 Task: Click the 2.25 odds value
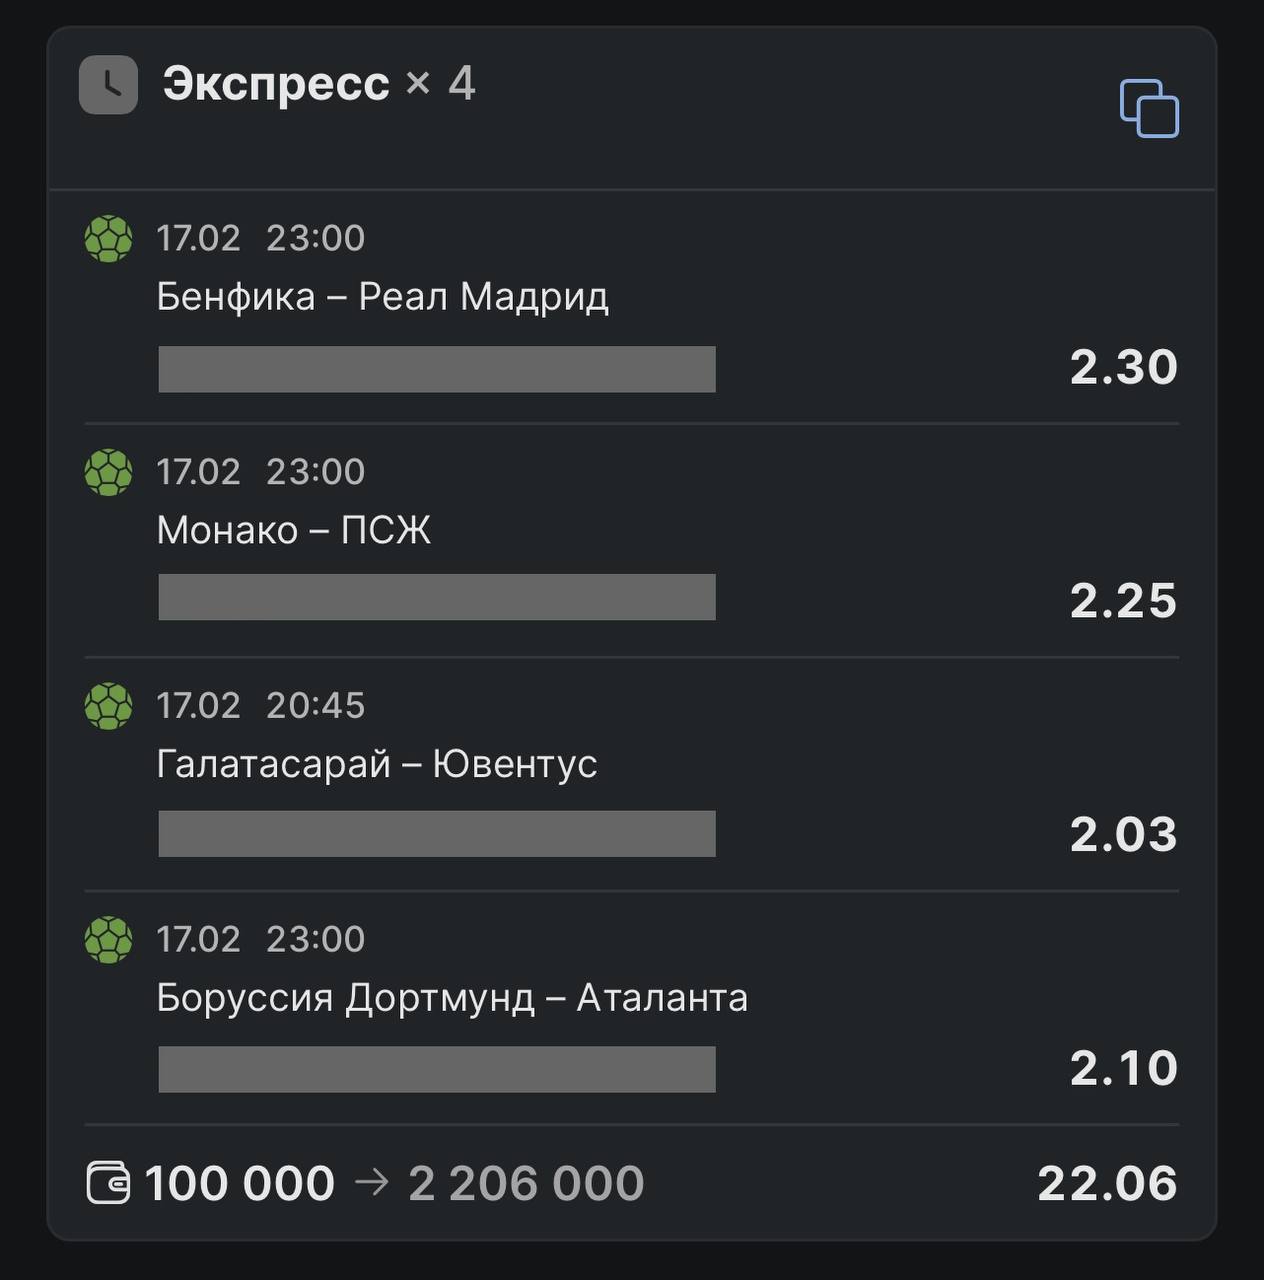[1123, 601]
